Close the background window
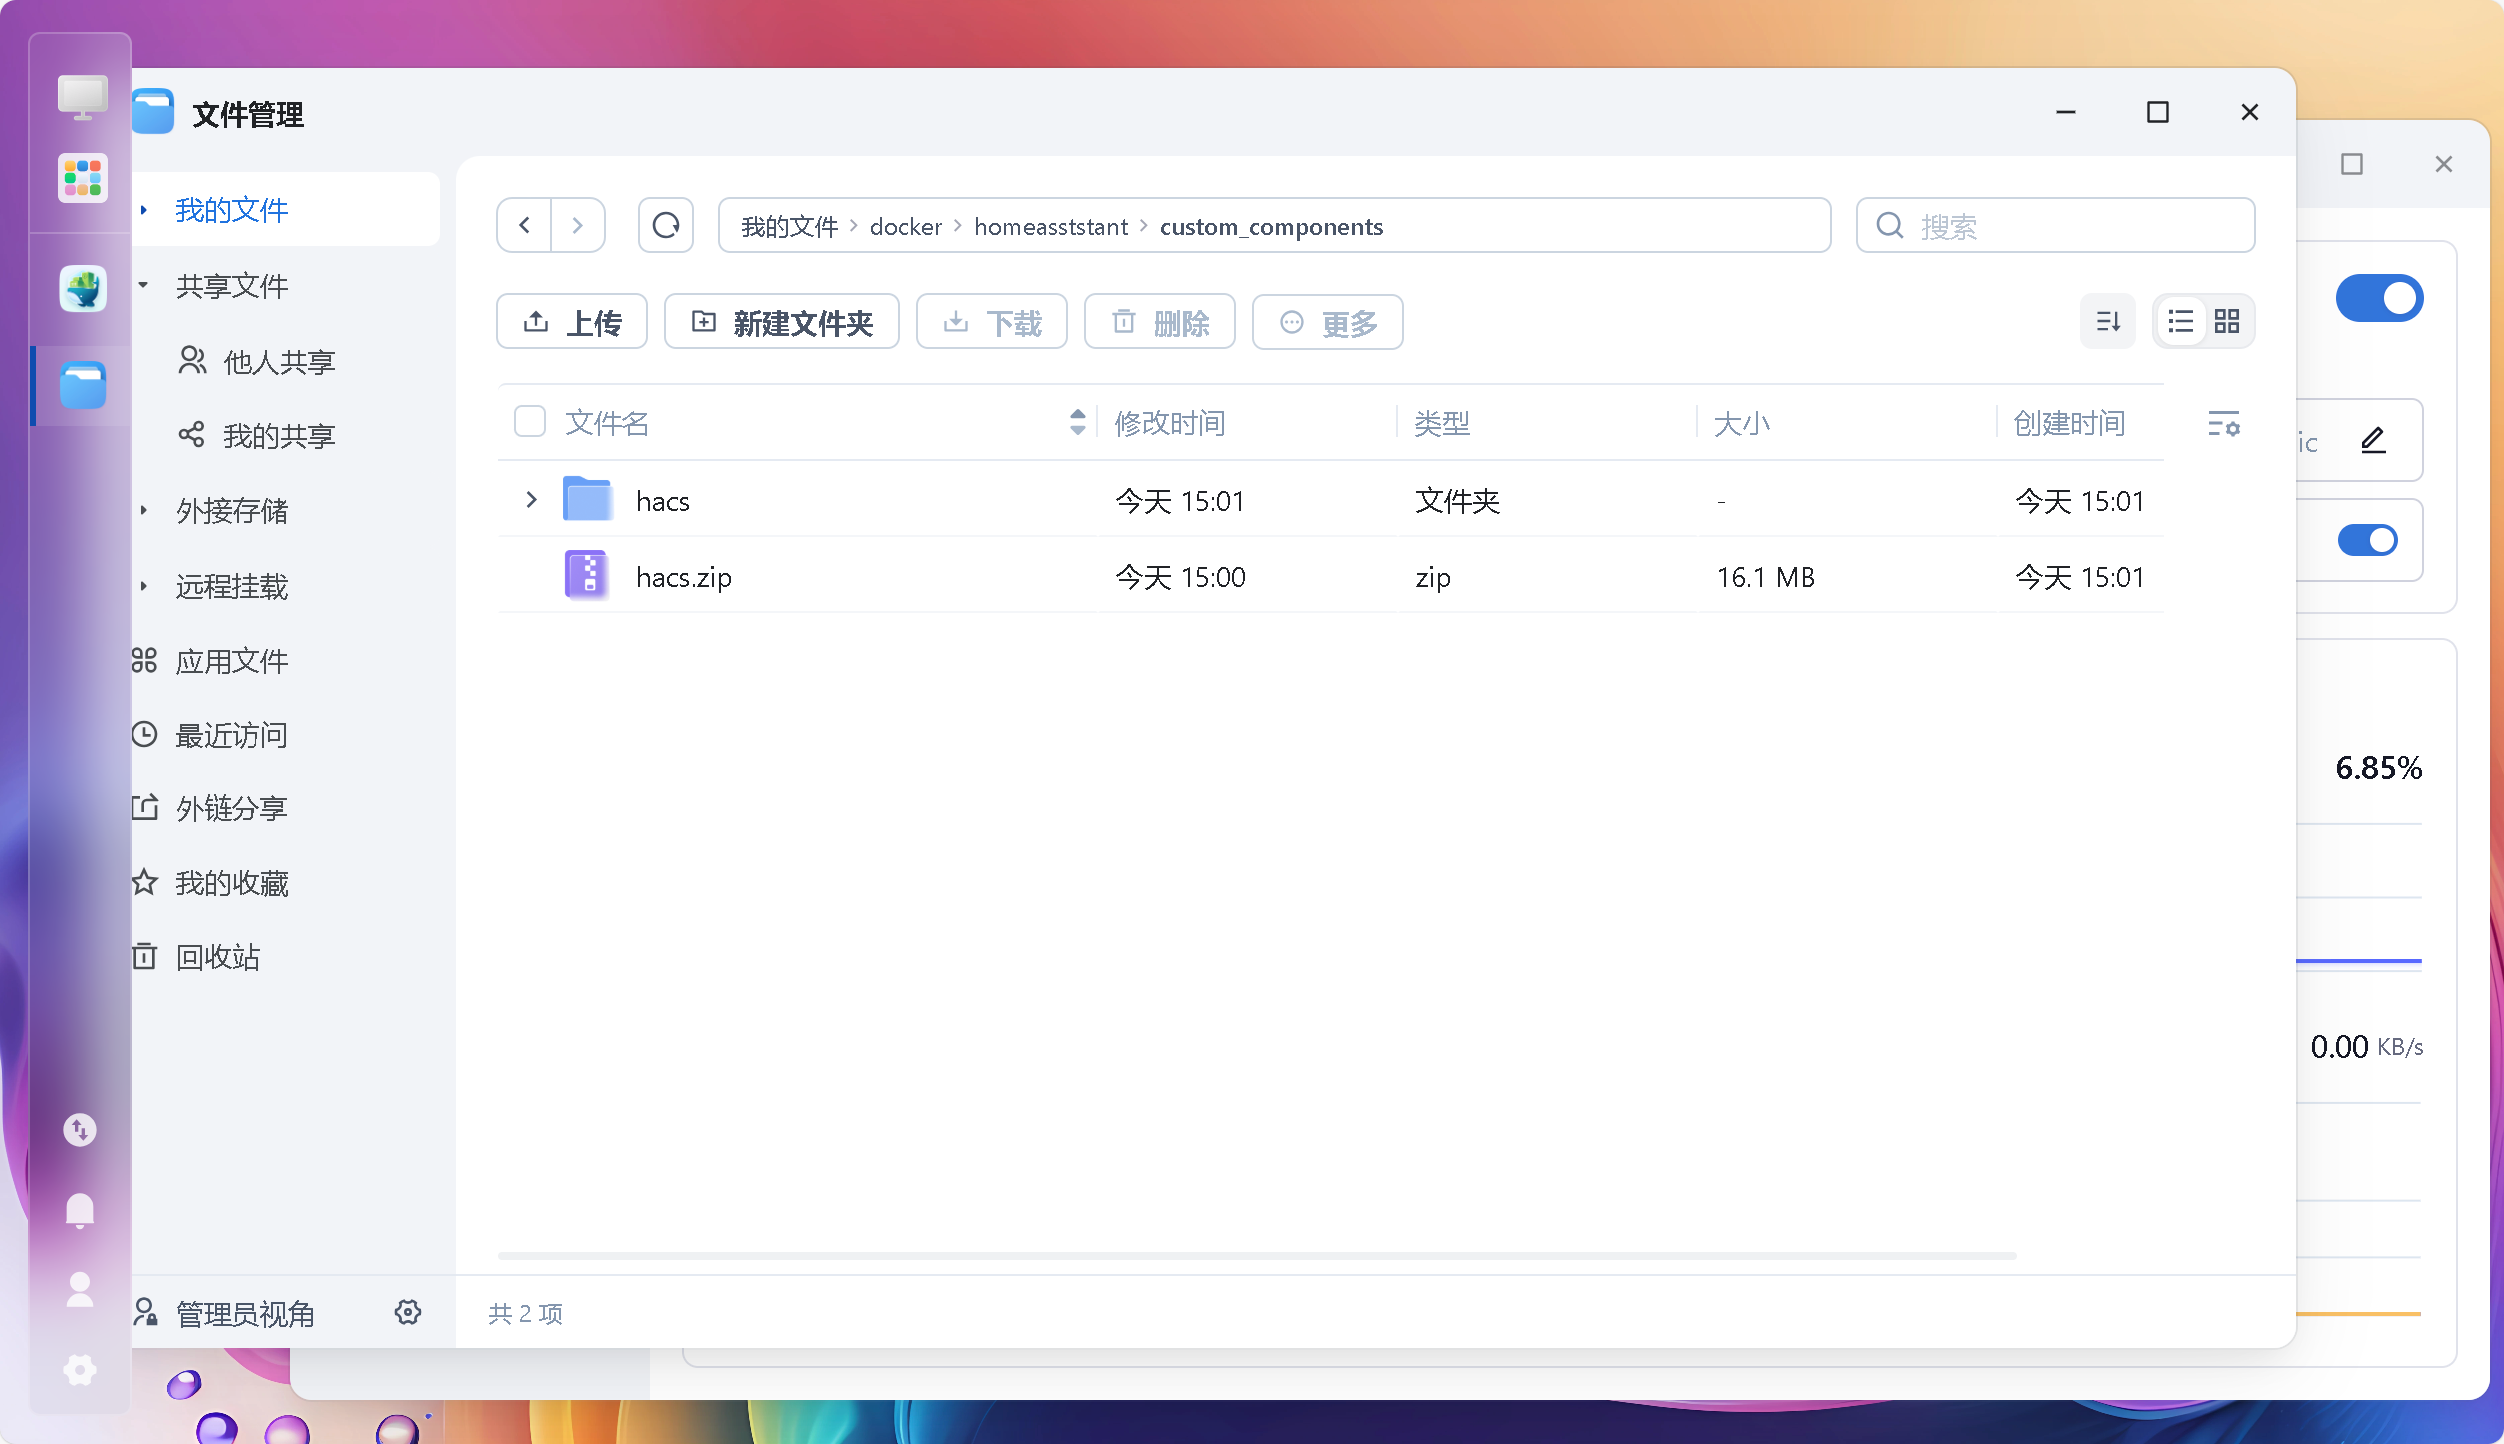2504x1444 pixels. [2444, 164]
